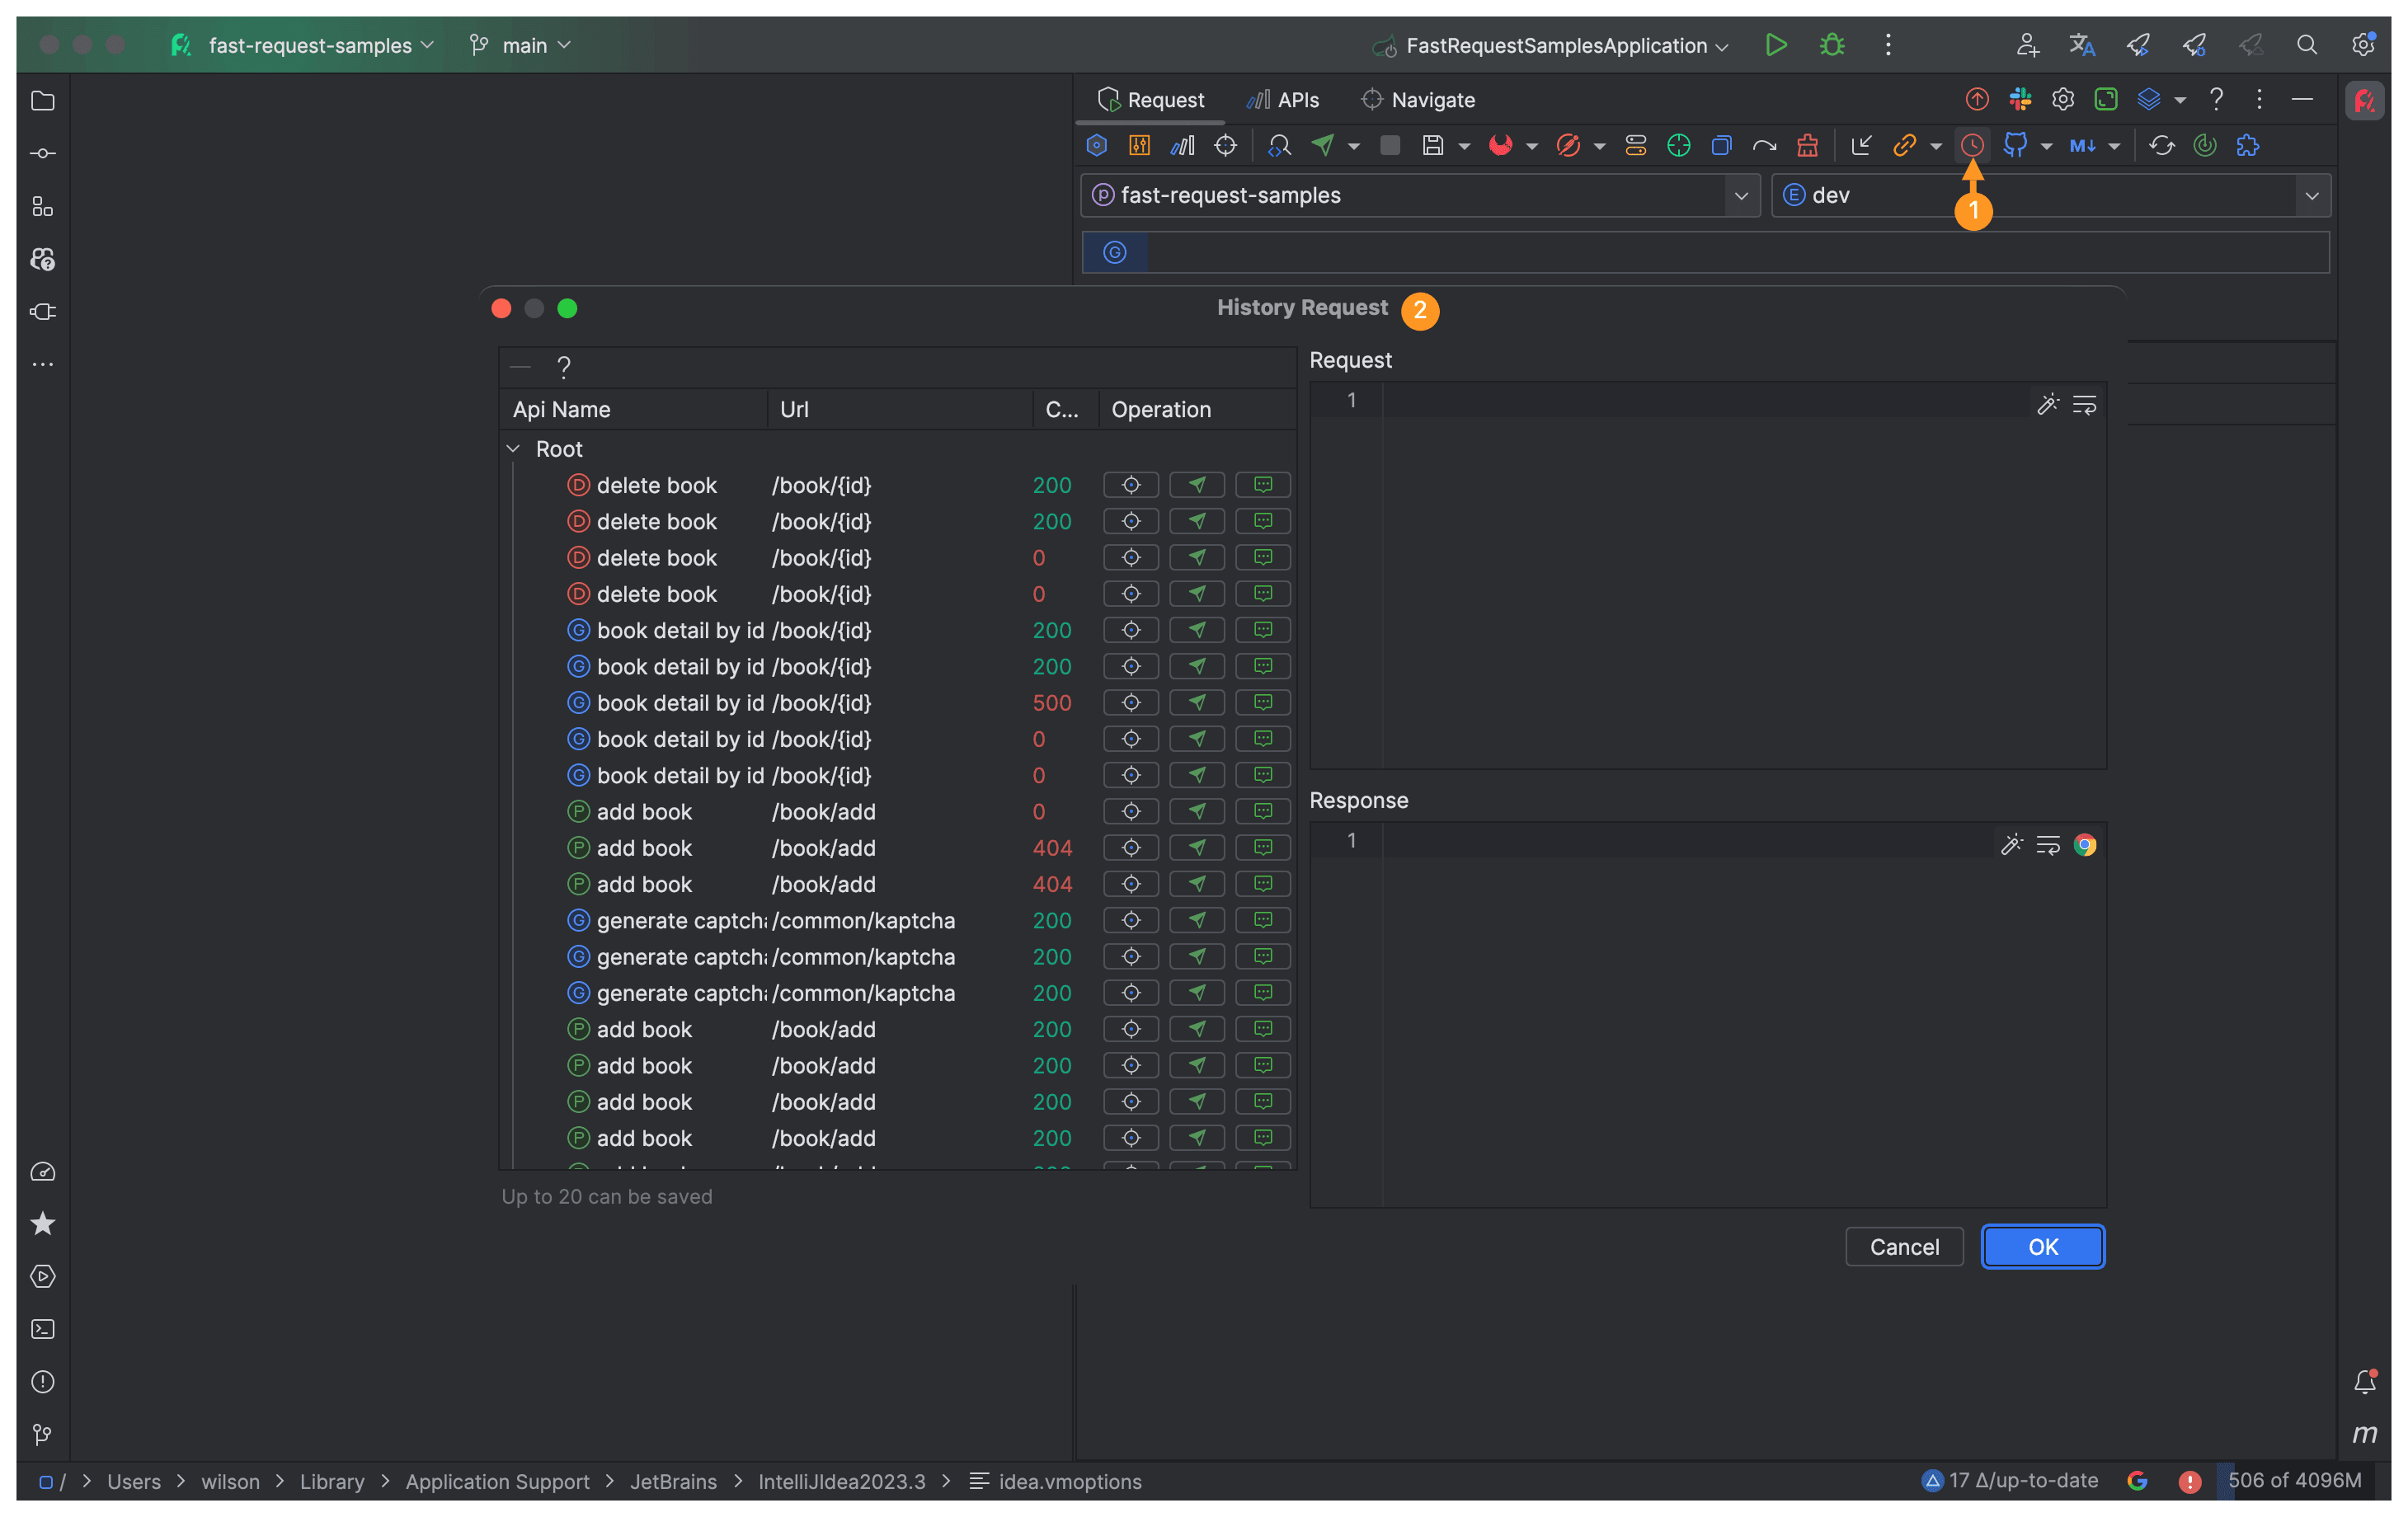Toggle soft-wrap in the Request editor
2408x1517 pixels.
coord(2084,405)
